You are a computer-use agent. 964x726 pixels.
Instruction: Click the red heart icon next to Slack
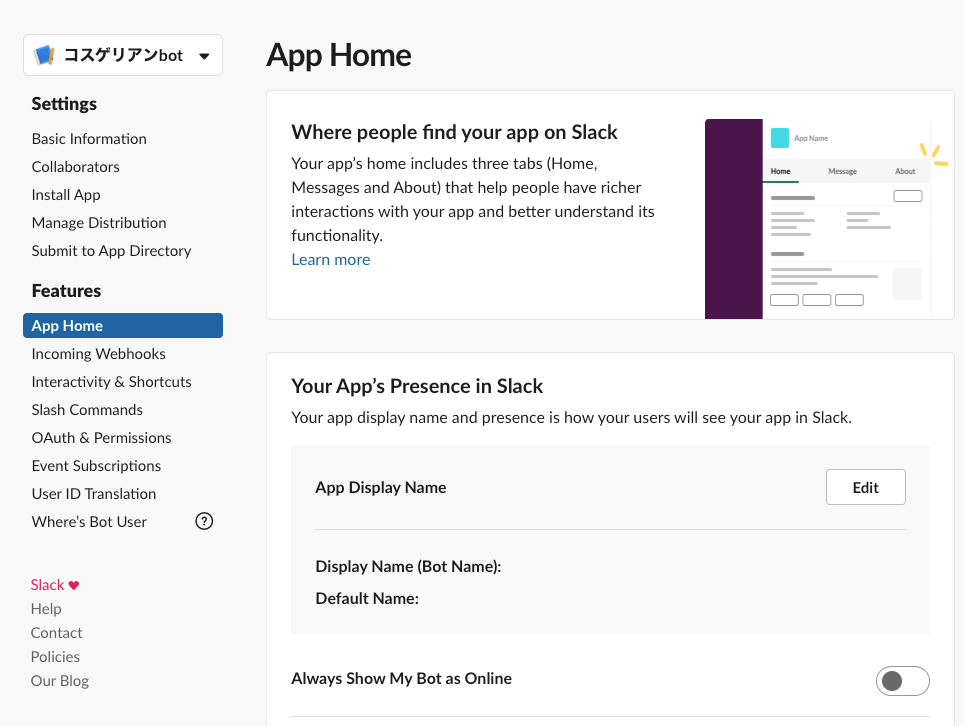coord(74,585)
